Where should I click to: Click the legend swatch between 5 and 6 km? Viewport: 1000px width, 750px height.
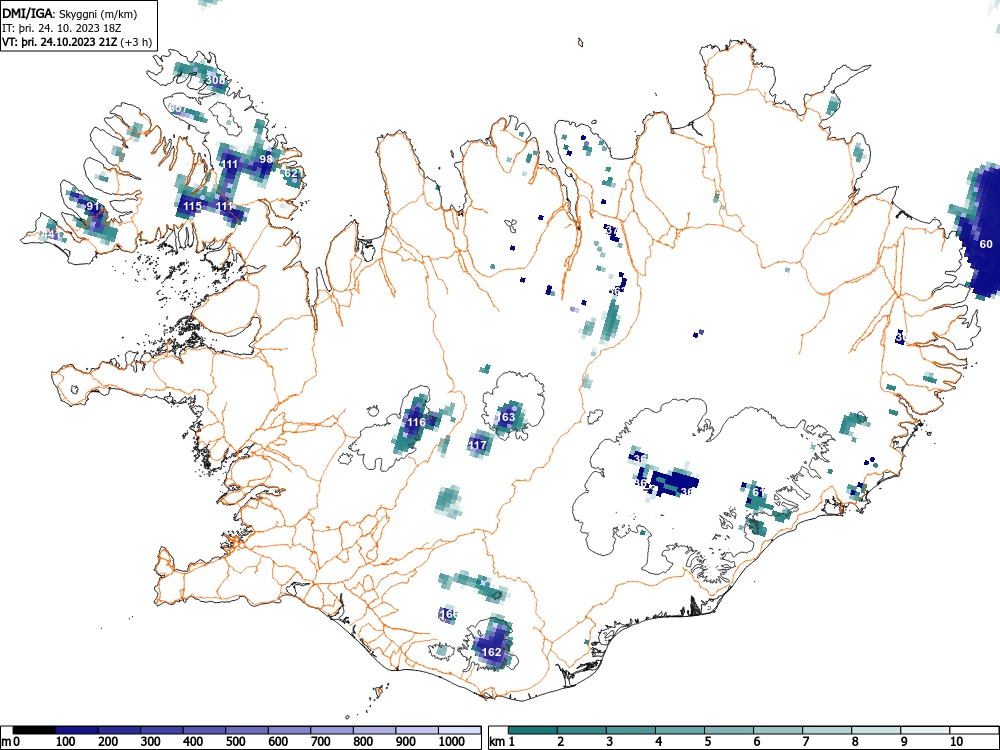coord(730,730)
